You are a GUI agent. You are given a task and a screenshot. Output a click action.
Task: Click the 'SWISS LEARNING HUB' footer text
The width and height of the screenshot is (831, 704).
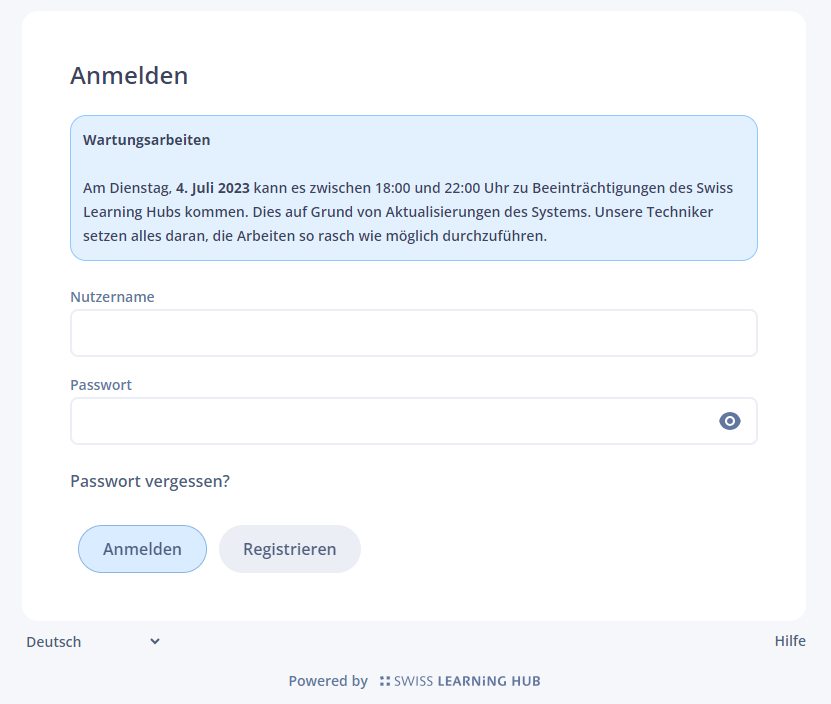(x=467, y=682)
